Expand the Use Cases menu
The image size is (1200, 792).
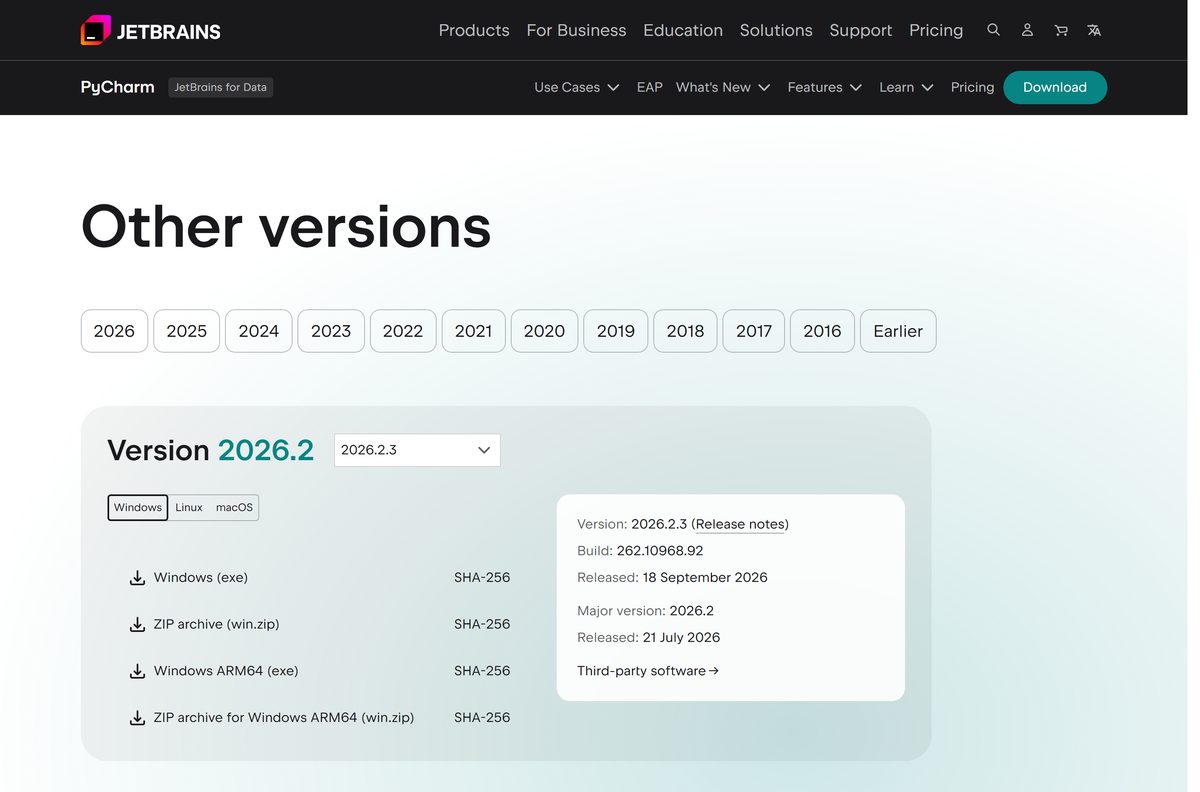(577, 87)
